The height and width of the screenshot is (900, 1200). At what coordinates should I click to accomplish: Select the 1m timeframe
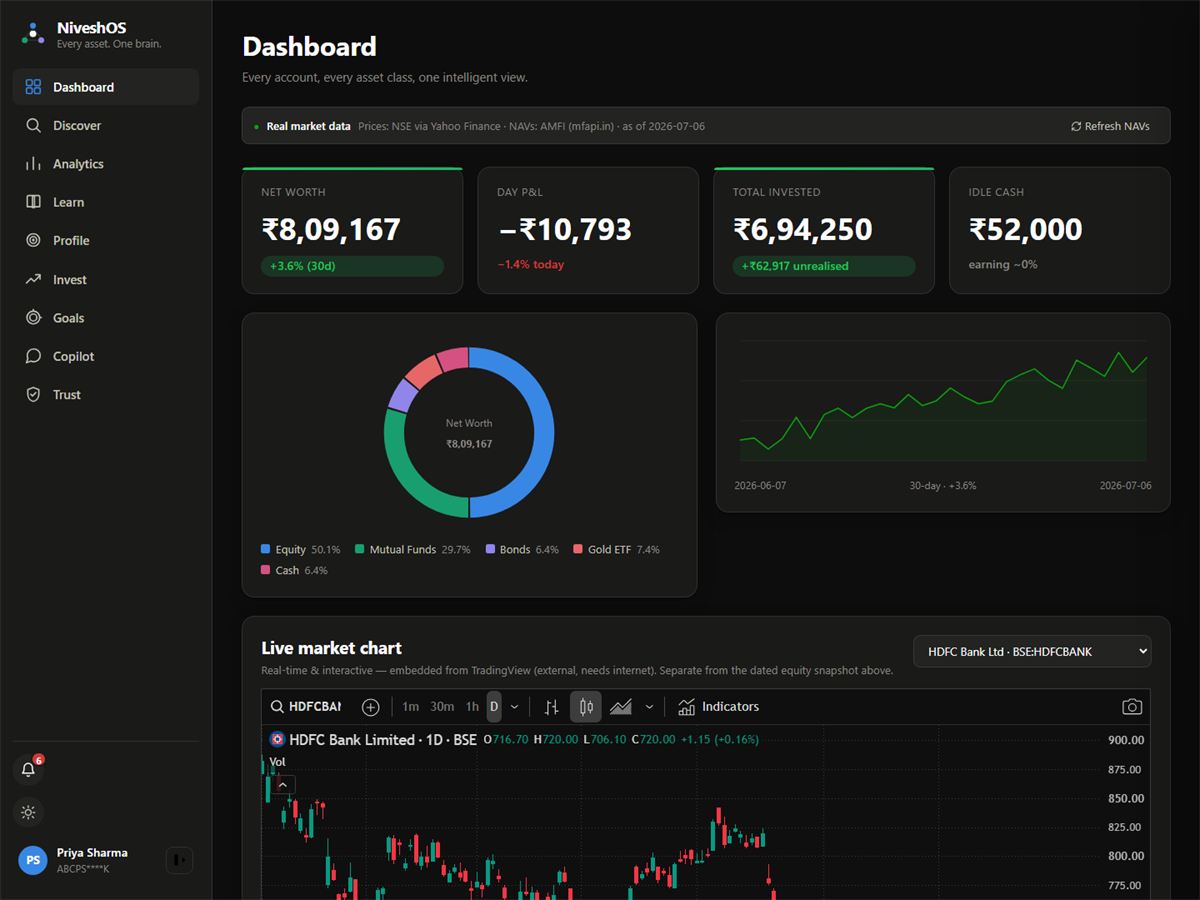click(x=411, y=707)
